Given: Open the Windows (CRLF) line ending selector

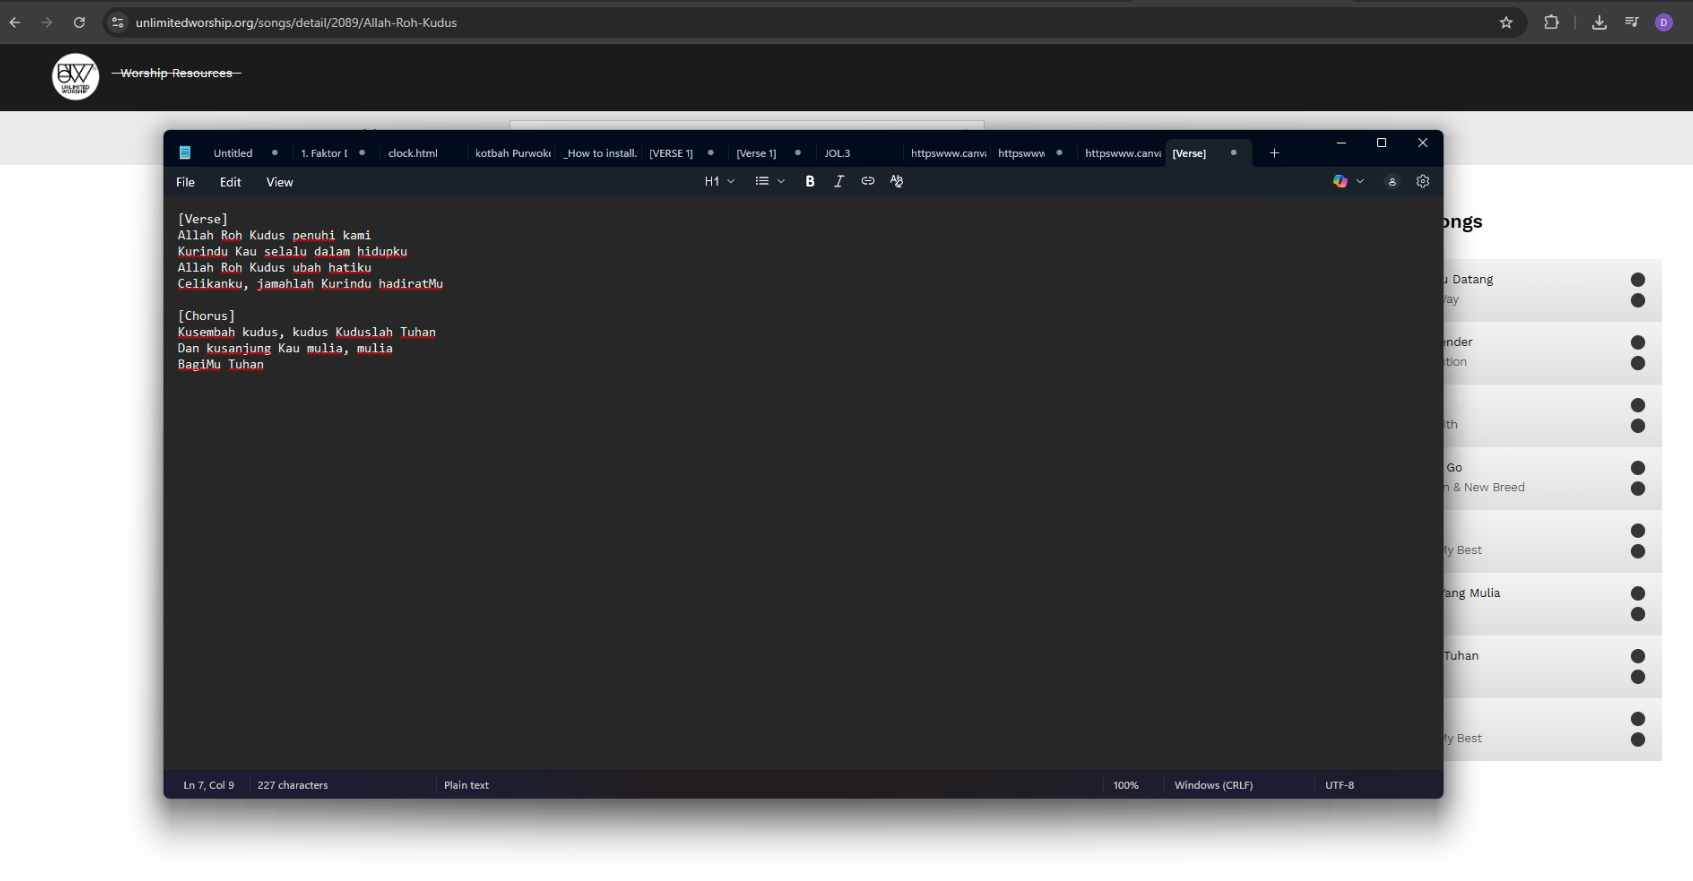Looking at the screenshot, I should (x=1213, y=785).
